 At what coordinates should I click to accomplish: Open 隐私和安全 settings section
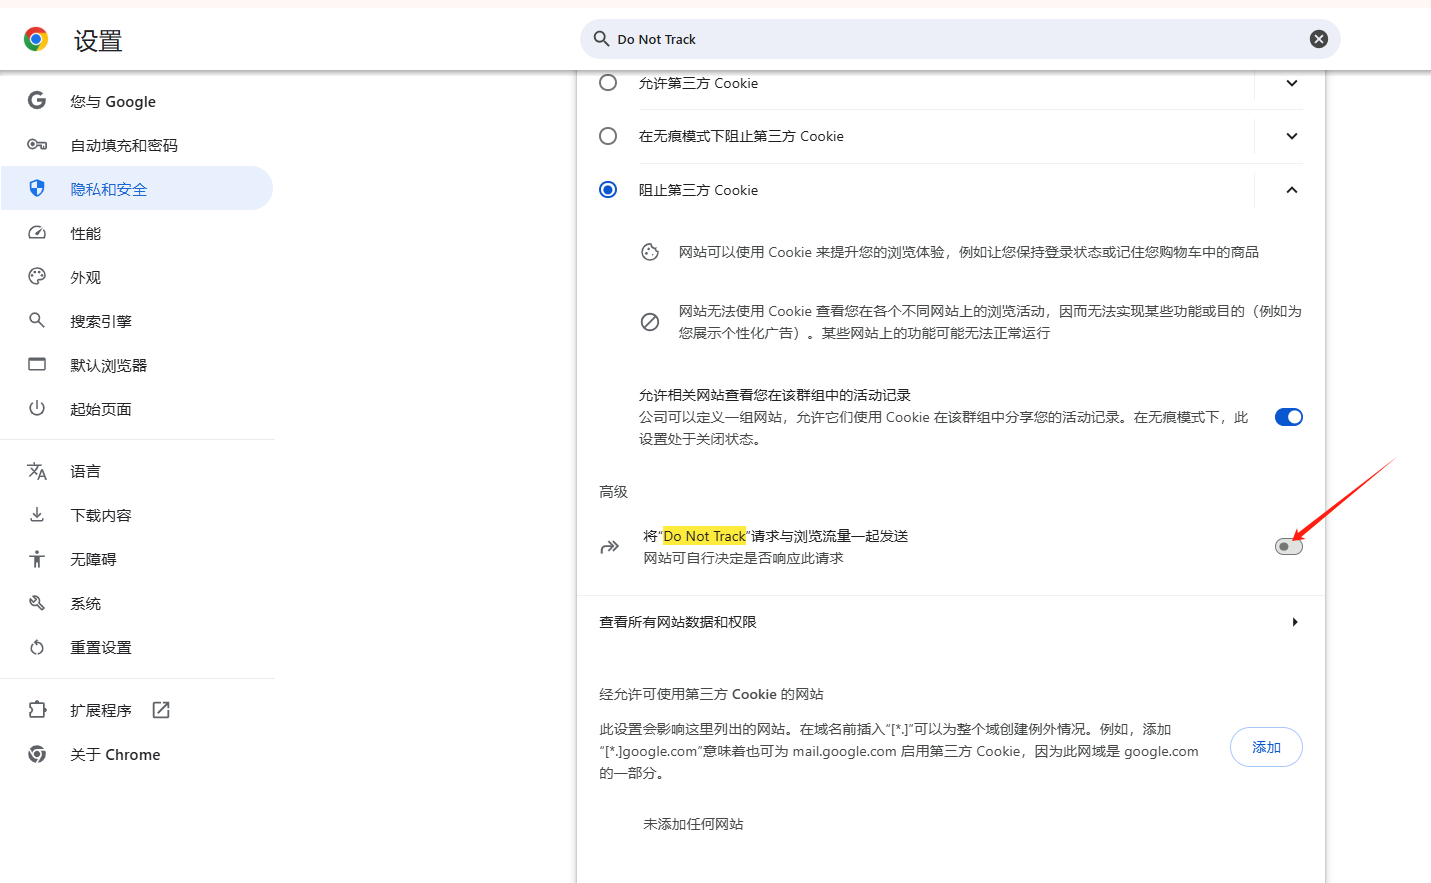pyautogui.click(x=137, y=188)
